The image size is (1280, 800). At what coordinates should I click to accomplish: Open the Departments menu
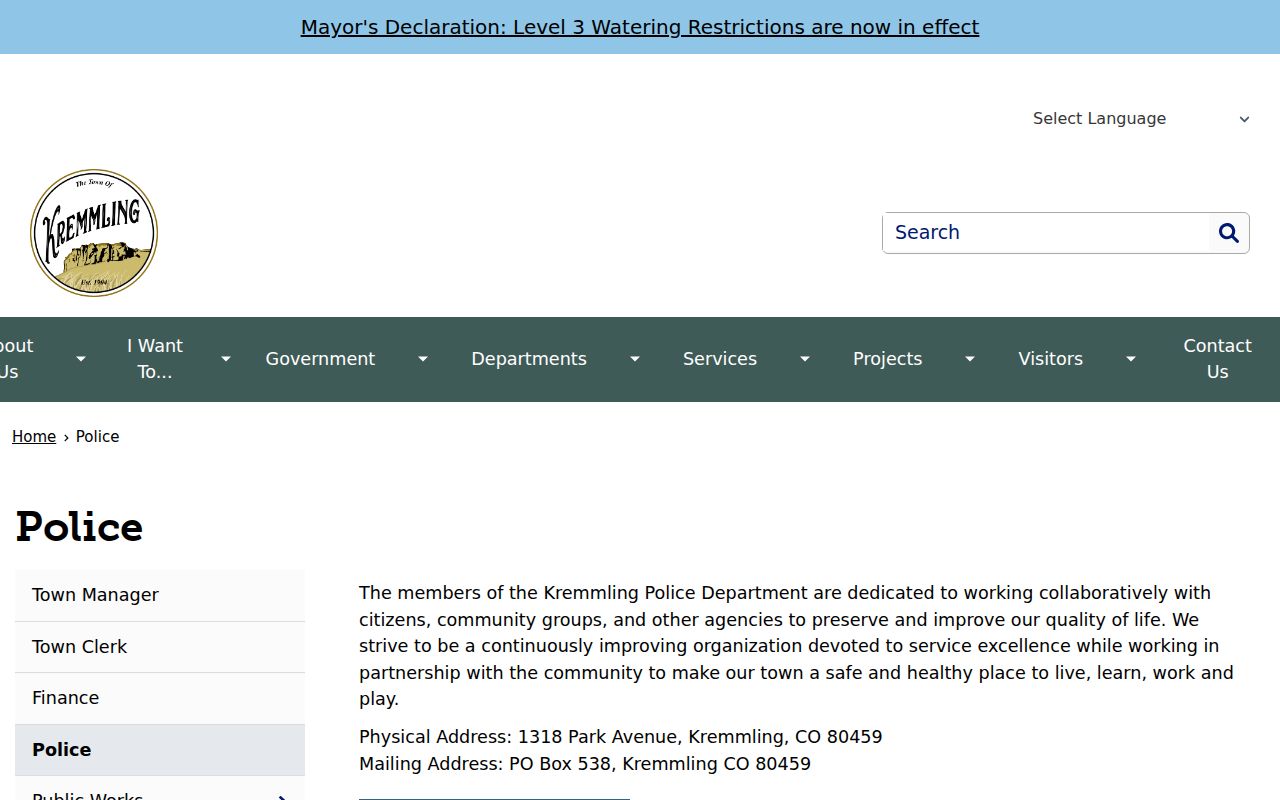pyautogui.click(x=529, y=359)
